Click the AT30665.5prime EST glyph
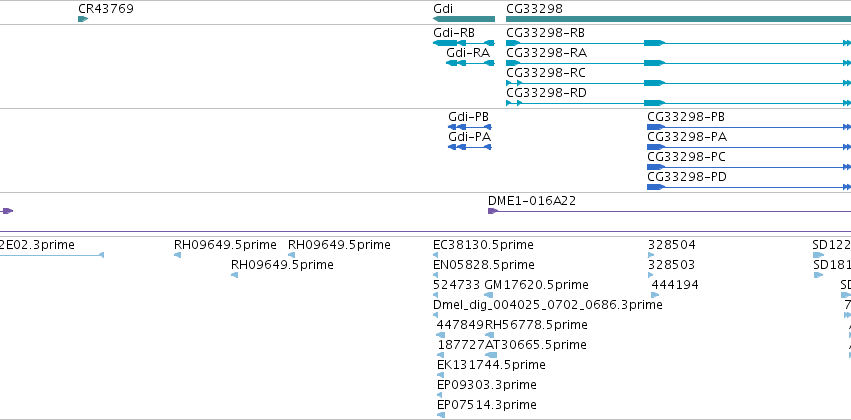Image resolution: width=851 pixels, height=420 pixels. point(491,355)
